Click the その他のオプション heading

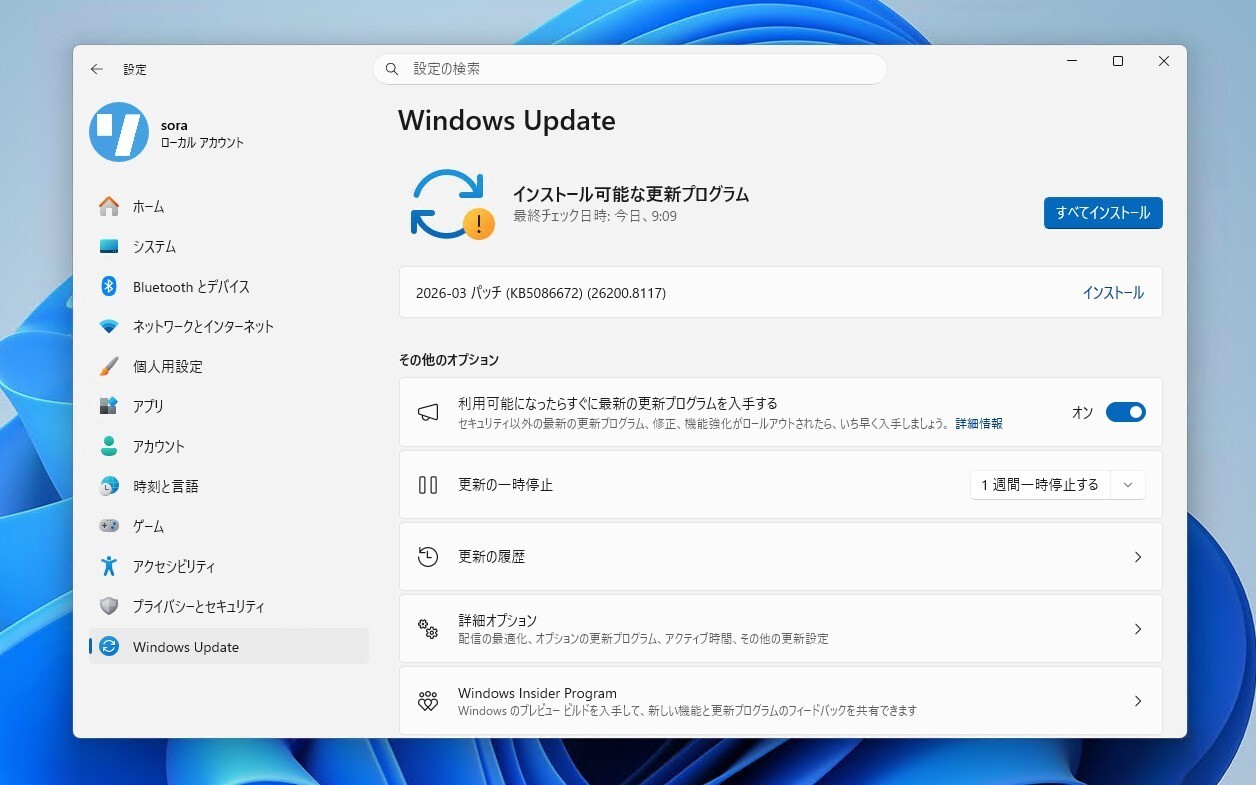point(449,360)
